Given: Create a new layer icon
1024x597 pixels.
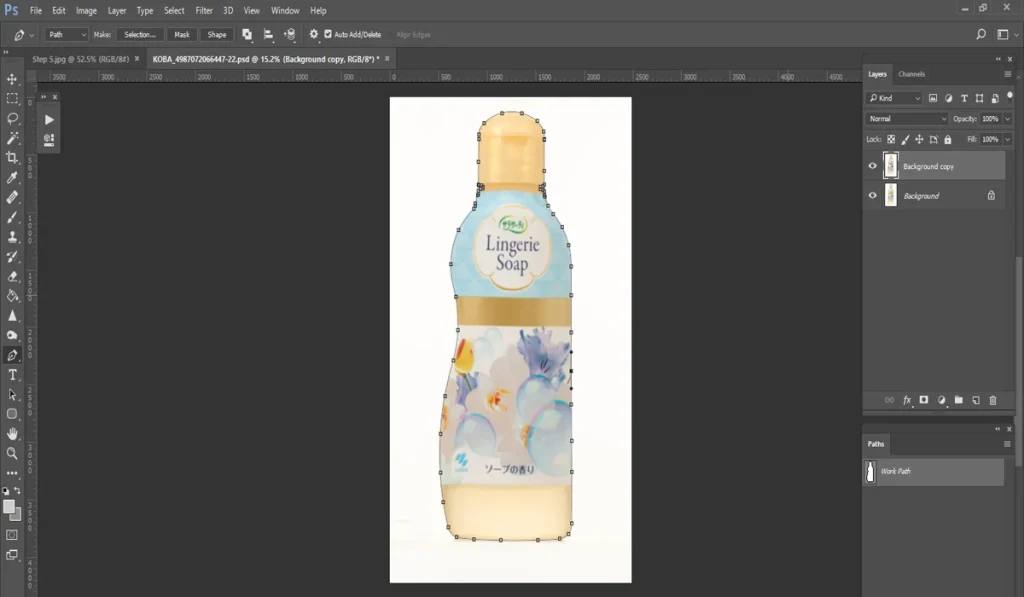Looking at the screenshot, I should 976,400.
